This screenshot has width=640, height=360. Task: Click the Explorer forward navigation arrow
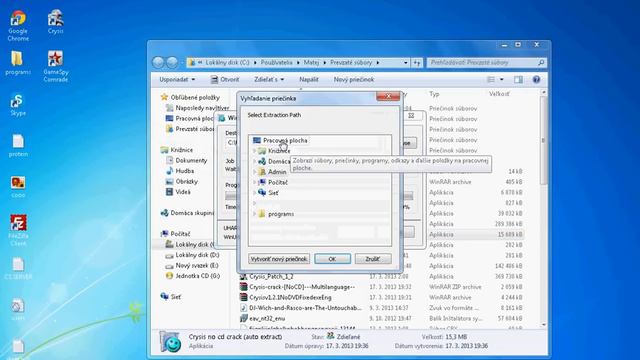point(172,62)
